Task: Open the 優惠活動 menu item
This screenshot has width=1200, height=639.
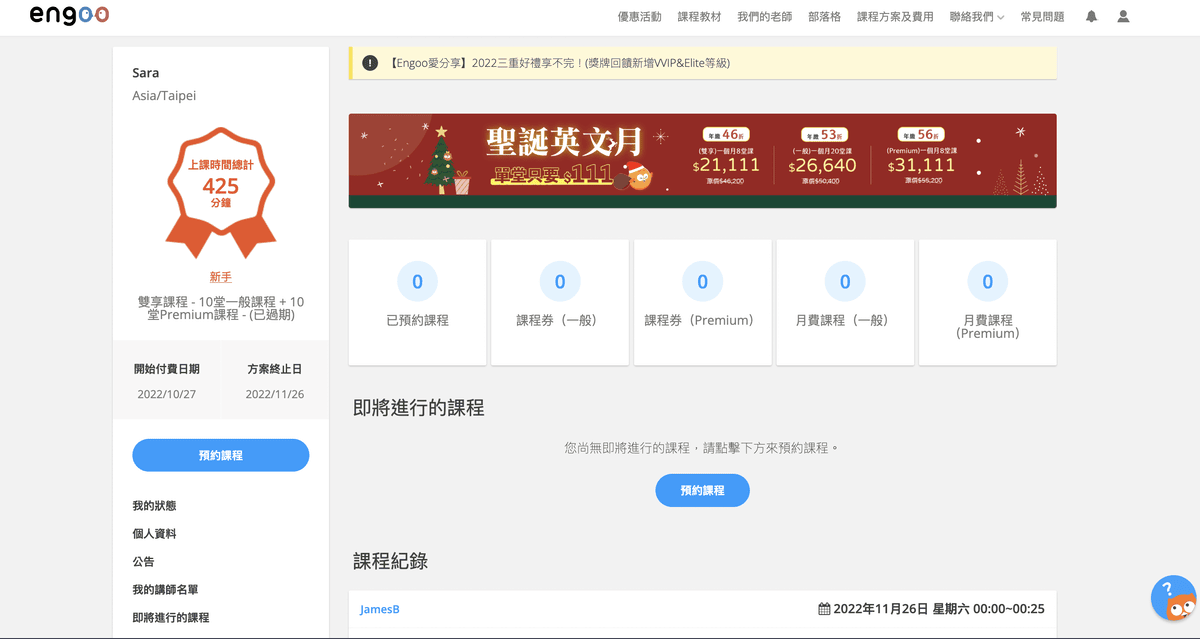Action: pos(640,17)
